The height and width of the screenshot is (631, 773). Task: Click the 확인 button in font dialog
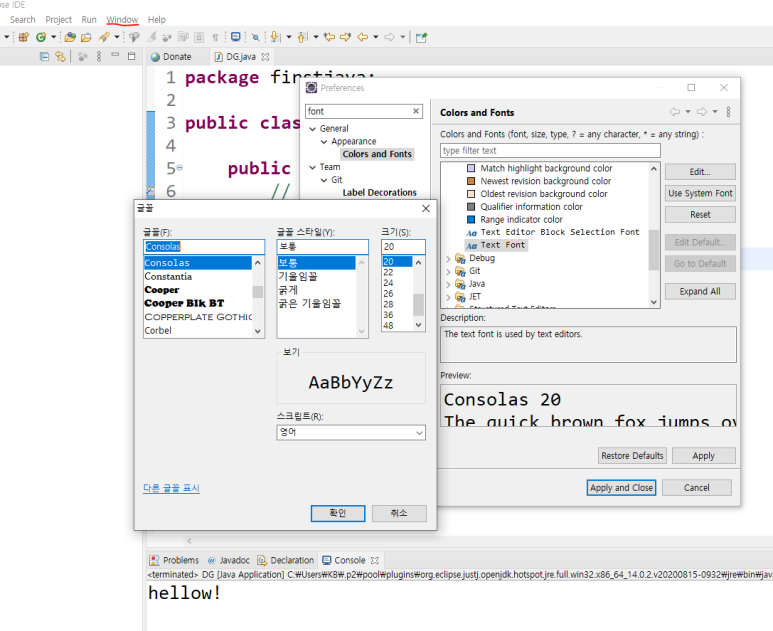click(x=338, y=513)
